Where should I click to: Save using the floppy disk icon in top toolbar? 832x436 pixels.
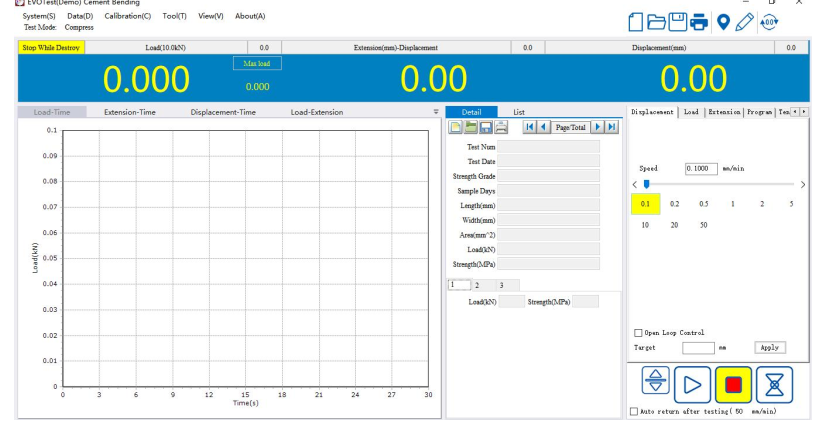click(678, 22)
